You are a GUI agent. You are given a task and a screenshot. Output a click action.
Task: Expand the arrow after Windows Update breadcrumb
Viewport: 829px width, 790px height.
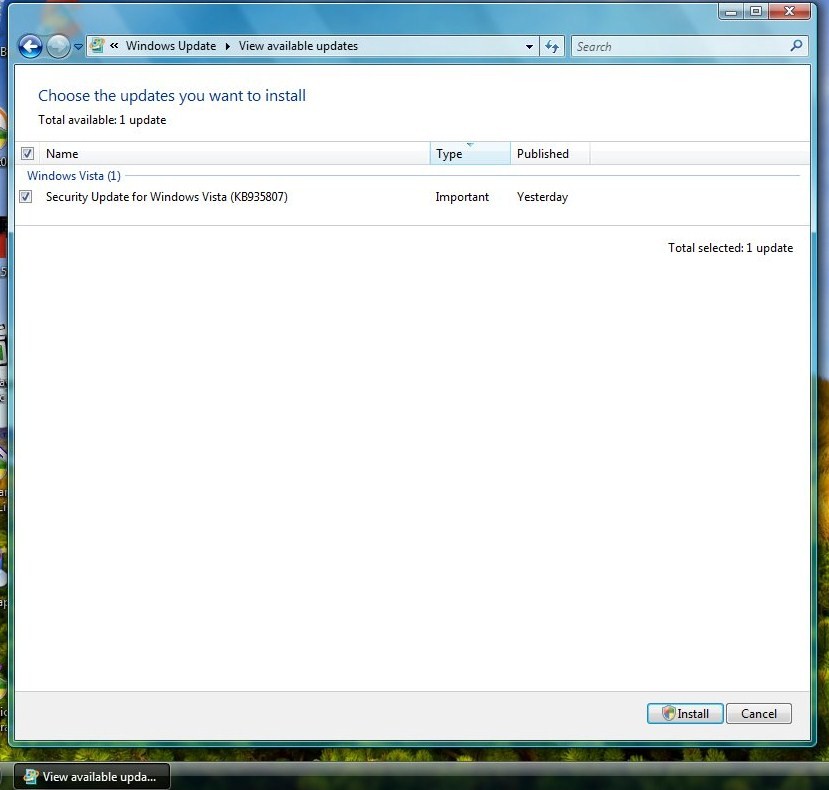(228, 47)
